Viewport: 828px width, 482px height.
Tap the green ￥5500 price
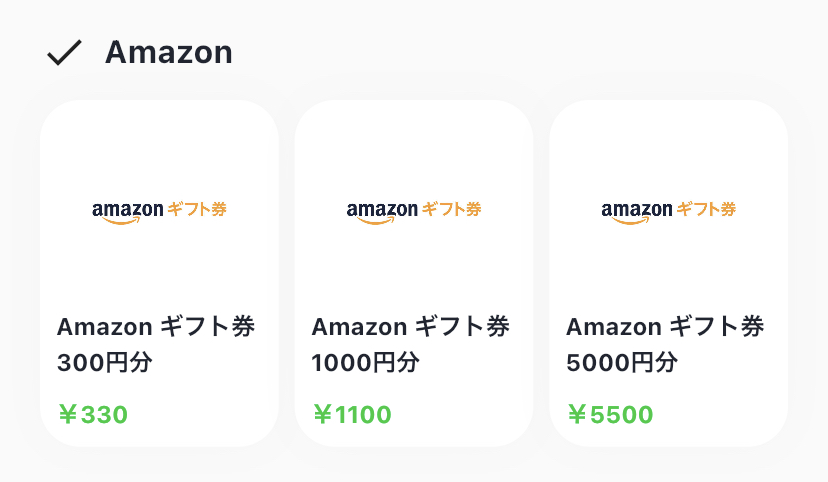[610, 414]
